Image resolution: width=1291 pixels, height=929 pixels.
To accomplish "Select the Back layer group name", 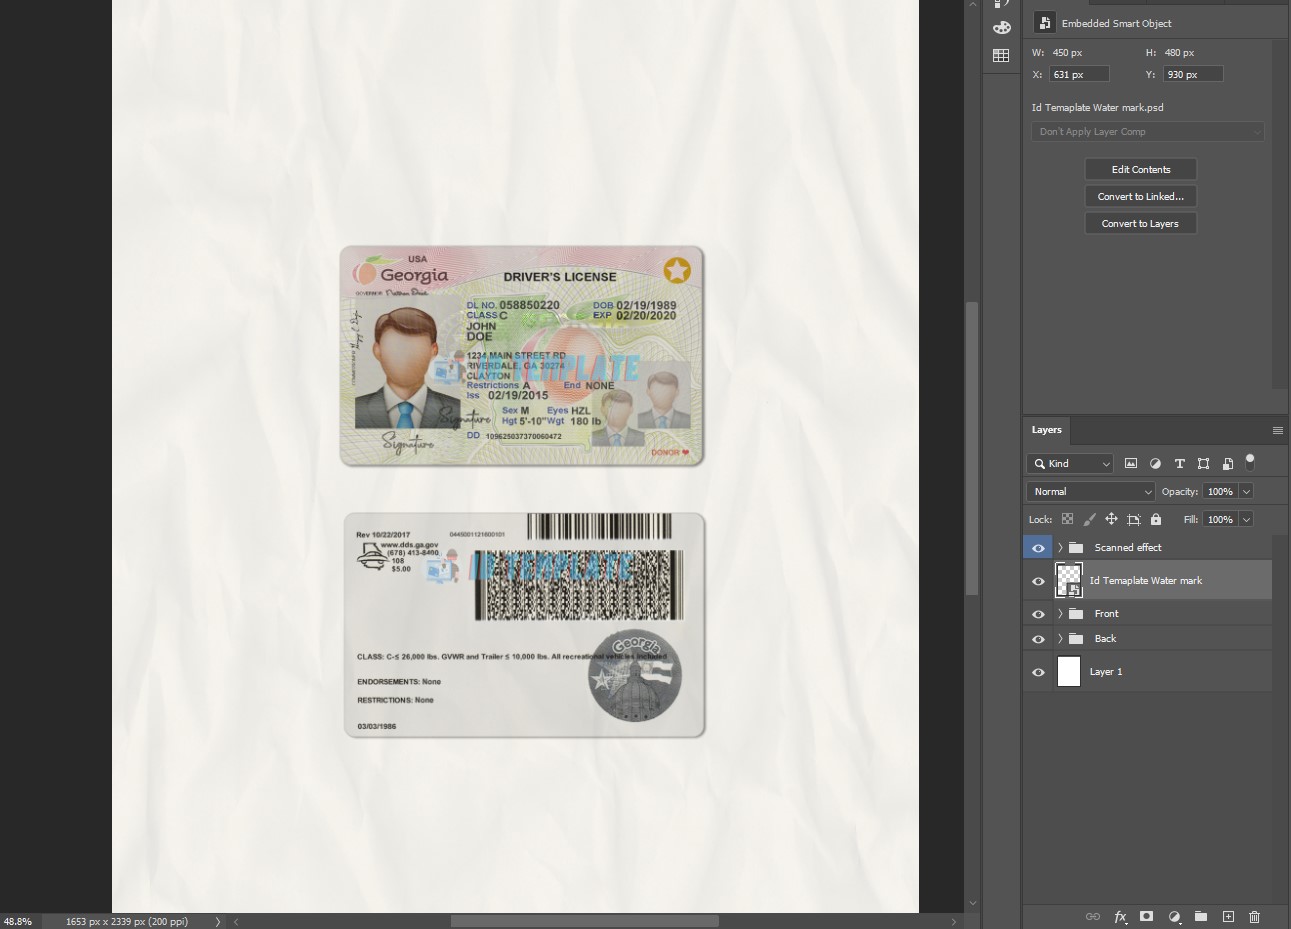I will pyautogui.click(x=1105, y=638).
